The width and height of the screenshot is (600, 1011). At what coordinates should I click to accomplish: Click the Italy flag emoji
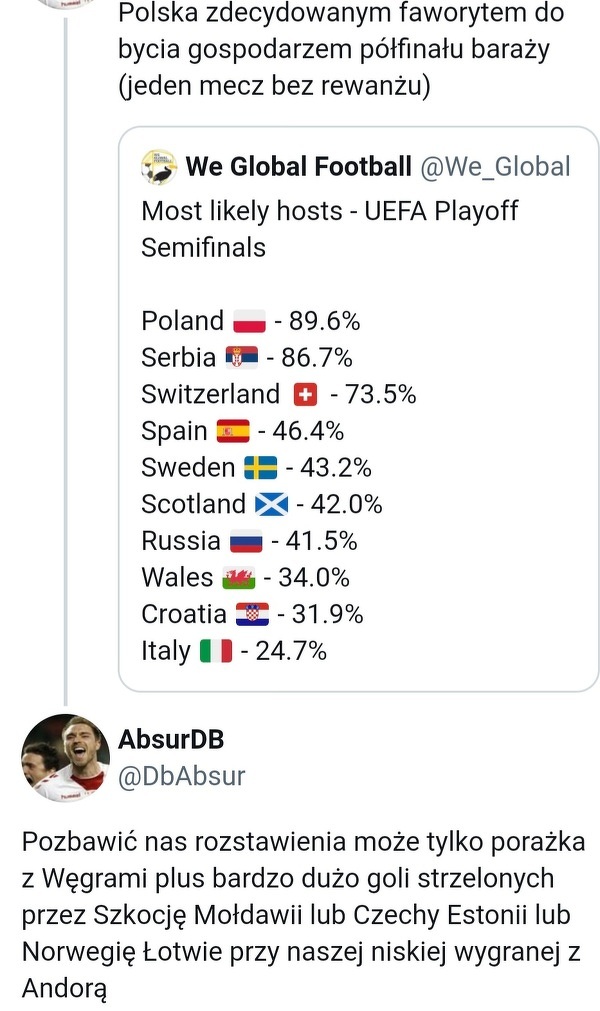[216, 651]
